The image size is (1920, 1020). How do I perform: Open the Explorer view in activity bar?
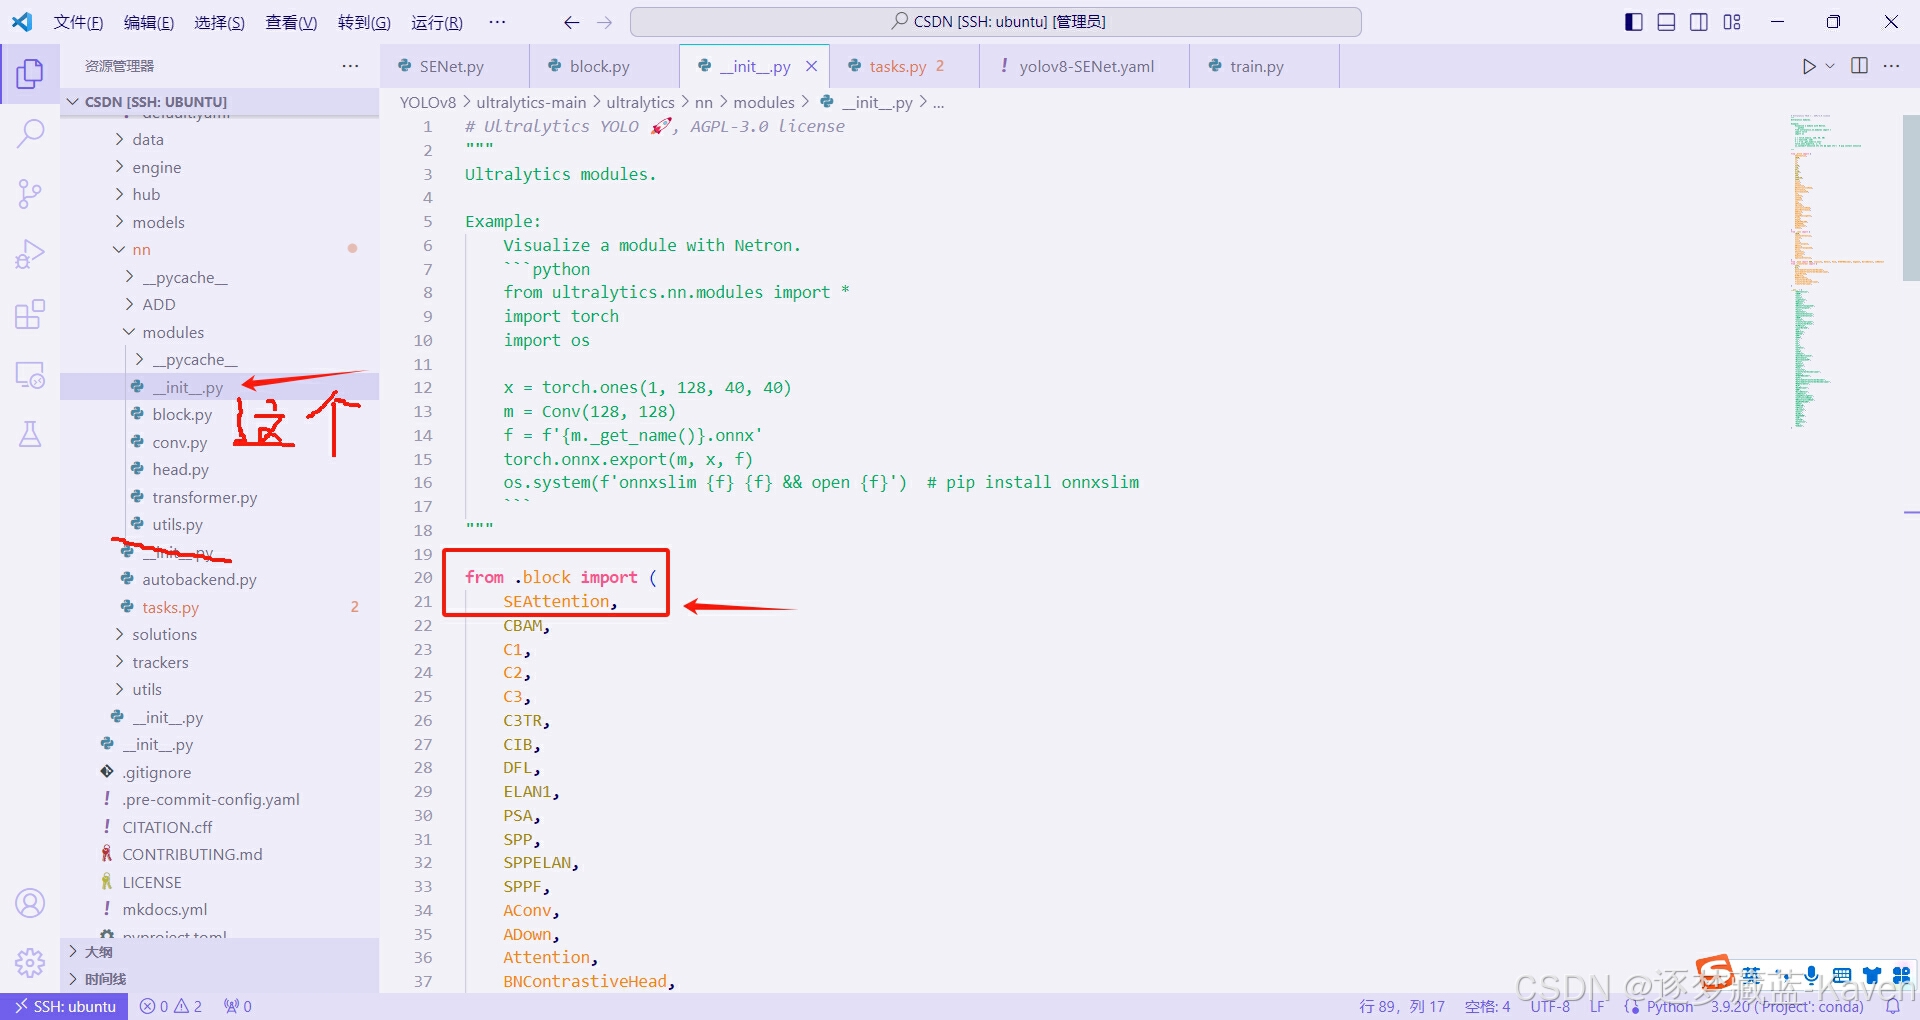point(30,73)
